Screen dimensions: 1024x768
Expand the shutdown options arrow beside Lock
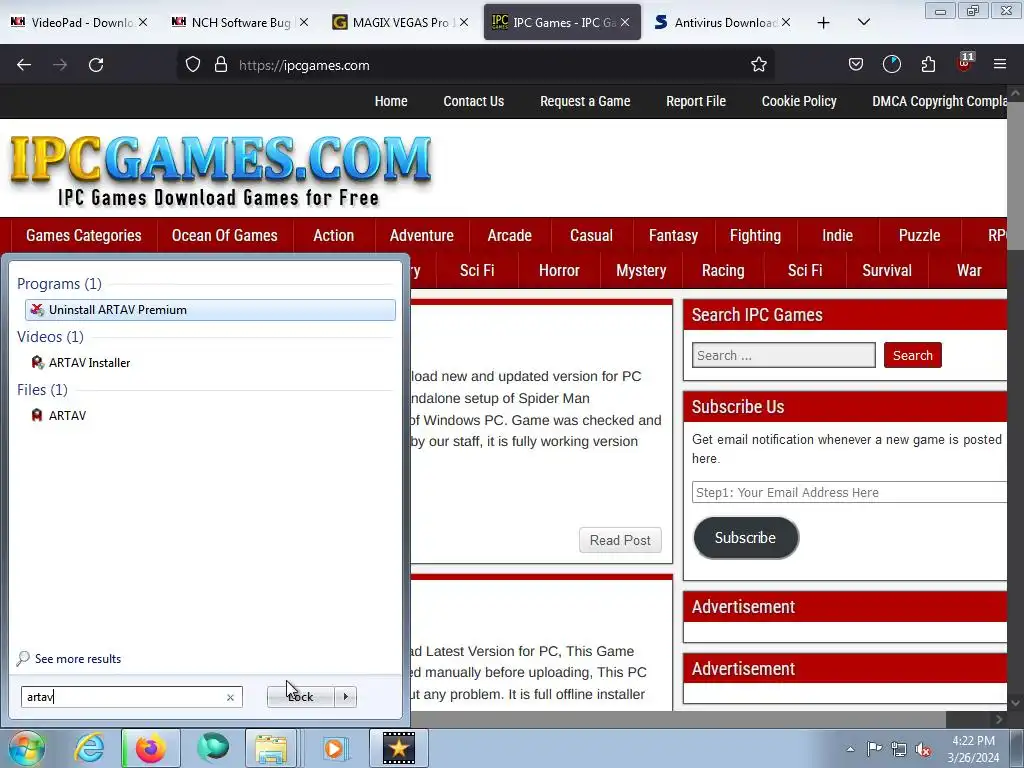(345, 697)
